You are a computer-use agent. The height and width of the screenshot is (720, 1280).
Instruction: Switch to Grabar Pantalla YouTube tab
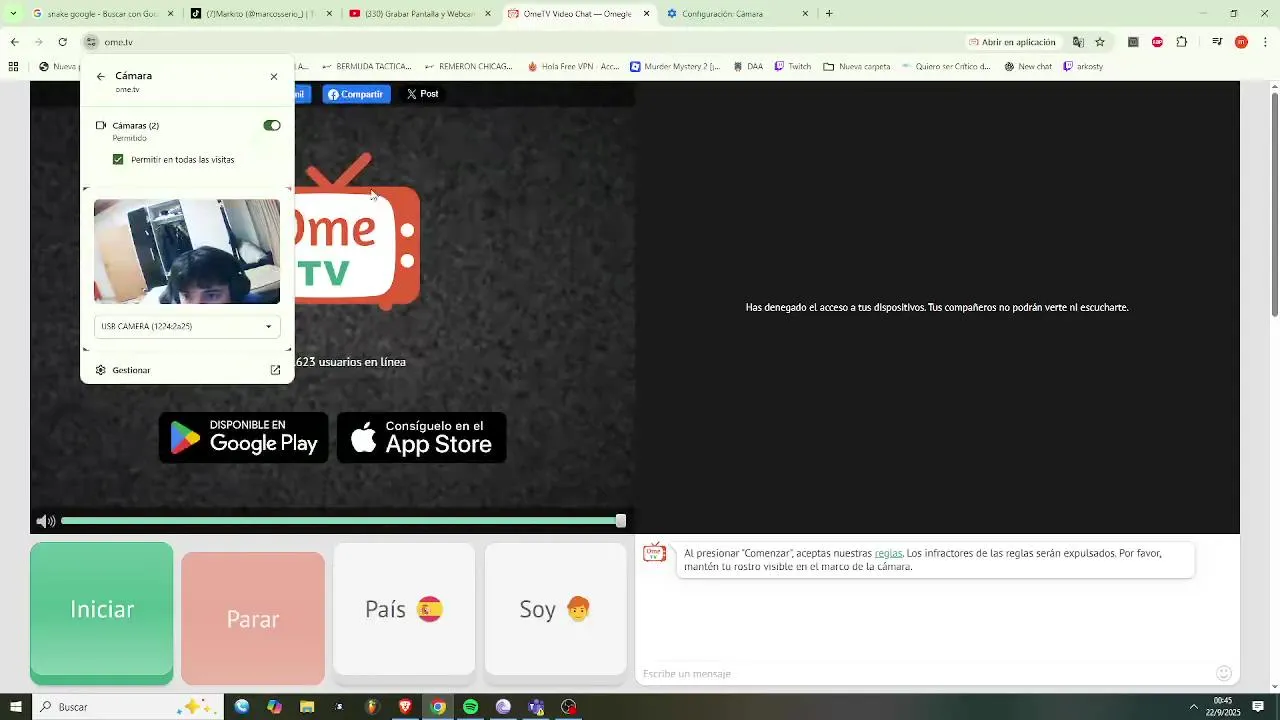pos(419,14)
